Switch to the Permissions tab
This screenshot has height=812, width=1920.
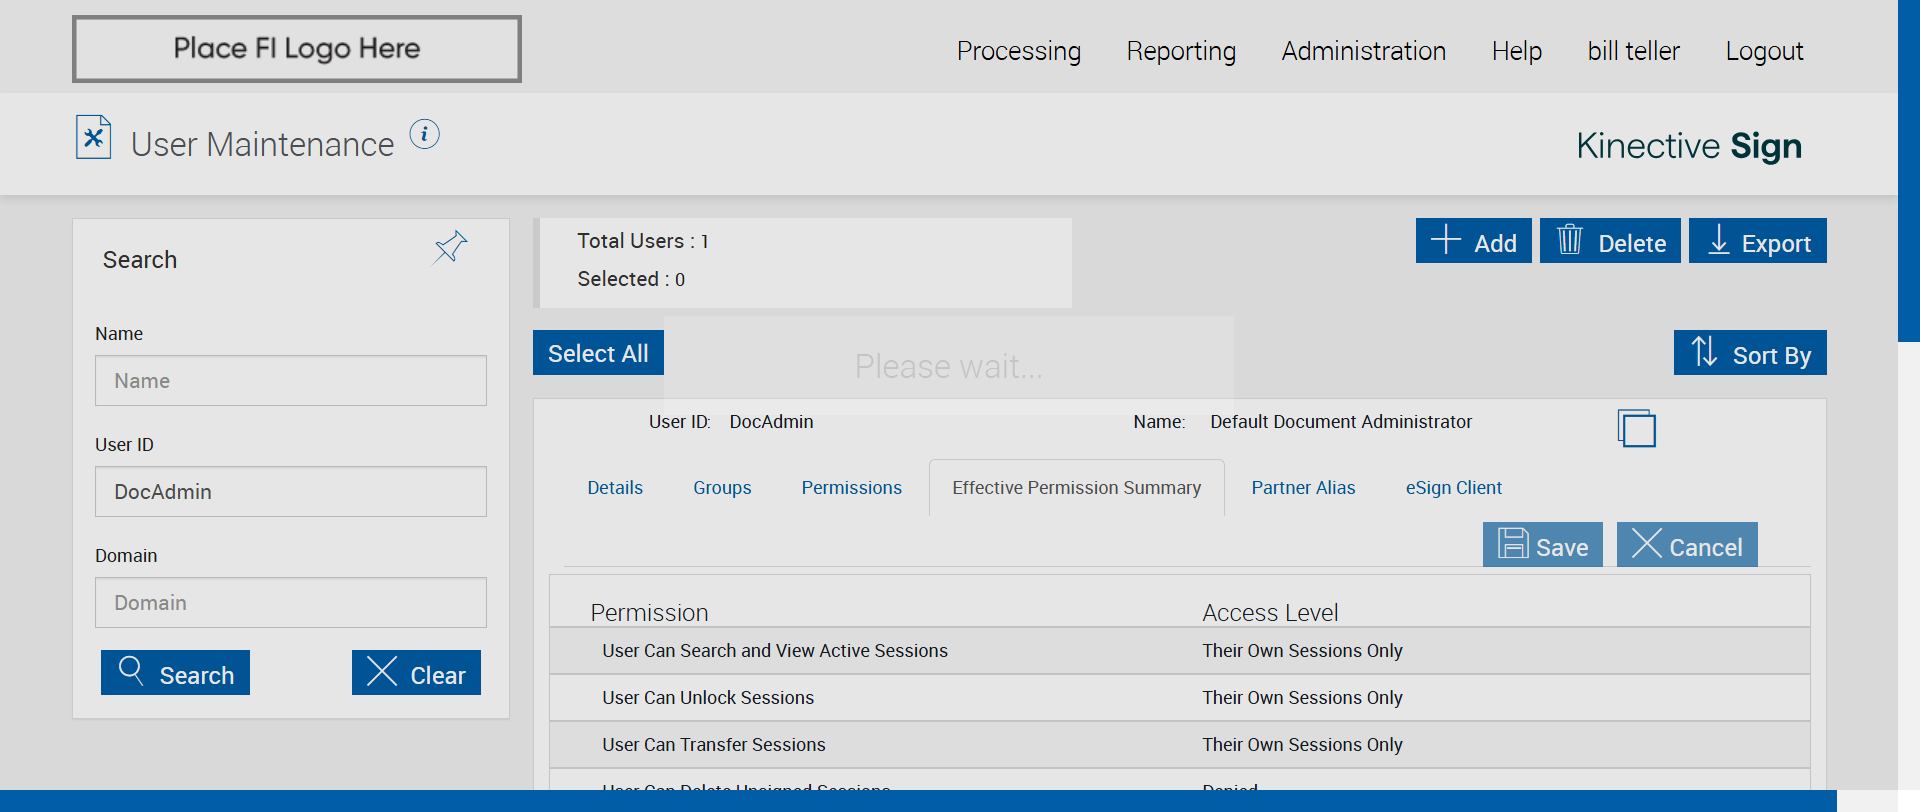coord(851,488)
